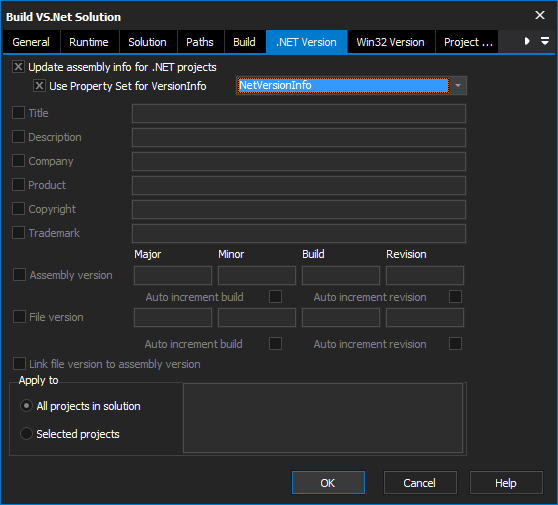Enable the Title checkbox
This screenshot has width=558, height=505.
pyautogui.click(x=18, y=113)
